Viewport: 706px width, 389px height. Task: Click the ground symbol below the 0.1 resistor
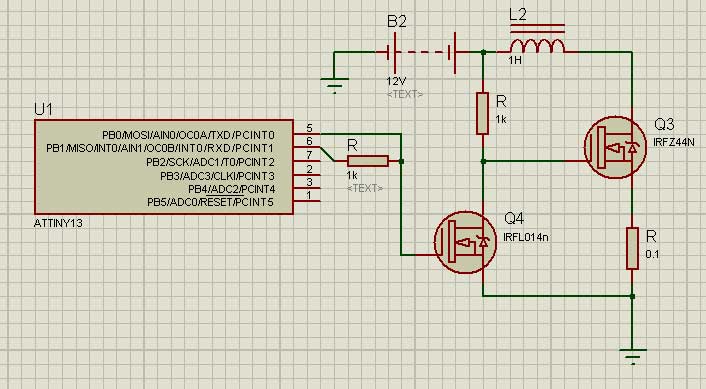pyautogui.click(x=633, y=356)
